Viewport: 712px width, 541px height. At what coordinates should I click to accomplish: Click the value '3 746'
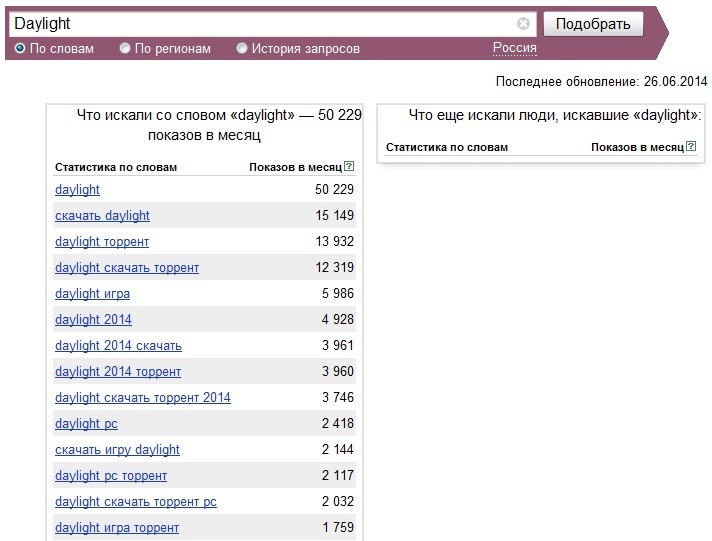[x=338, y=397]
